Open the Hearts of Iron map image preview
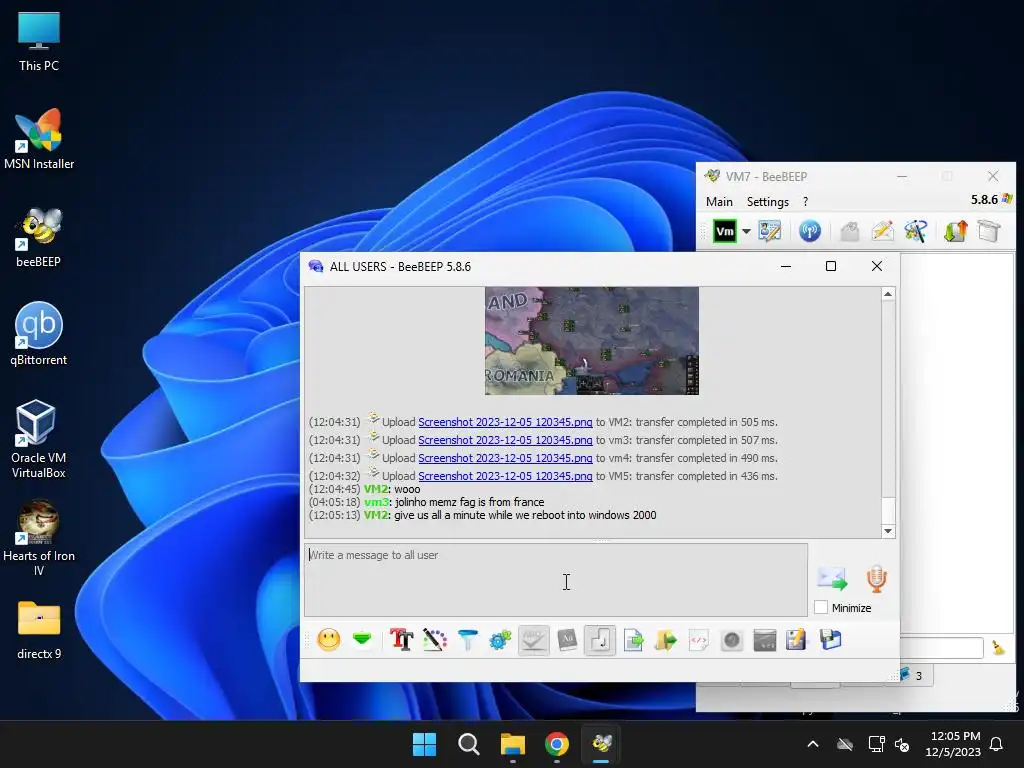 pos(592,340)
